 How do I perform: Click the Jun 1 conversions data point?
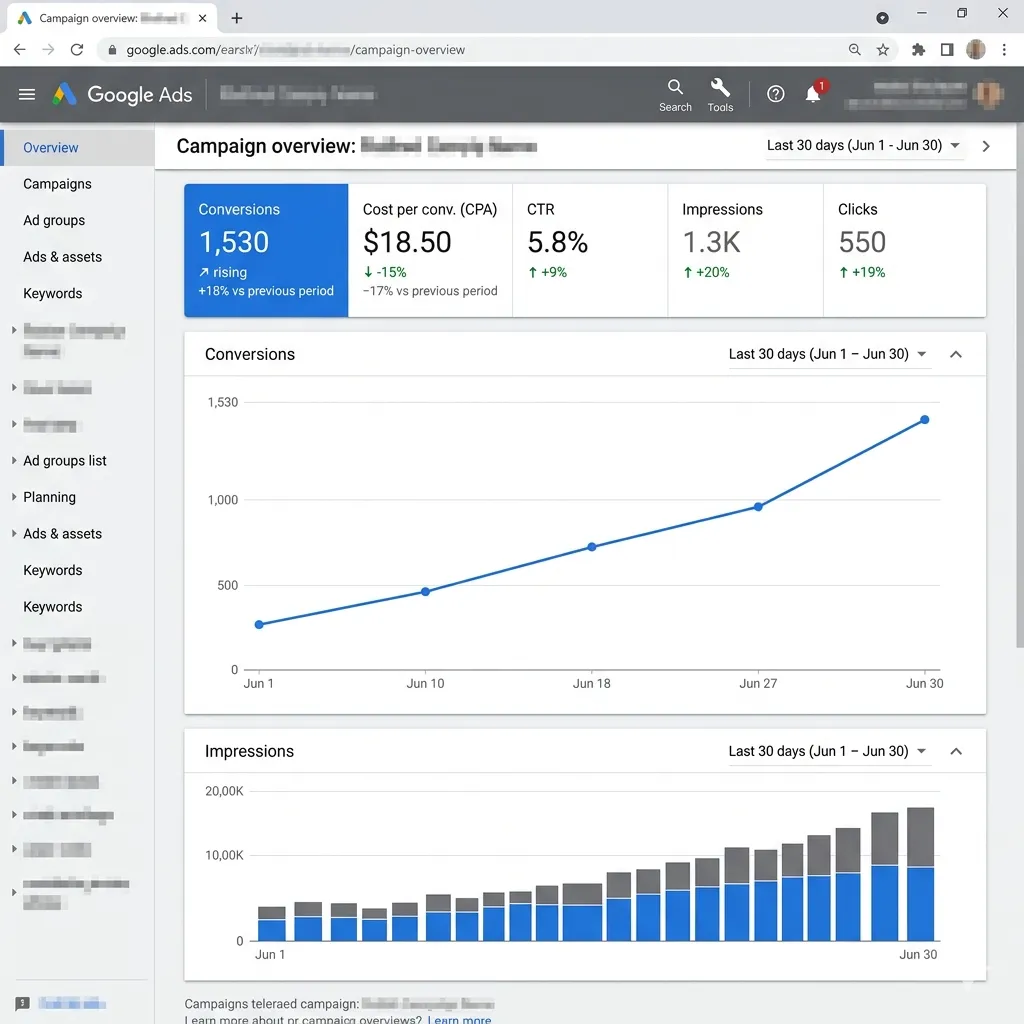tap(259, 625)
